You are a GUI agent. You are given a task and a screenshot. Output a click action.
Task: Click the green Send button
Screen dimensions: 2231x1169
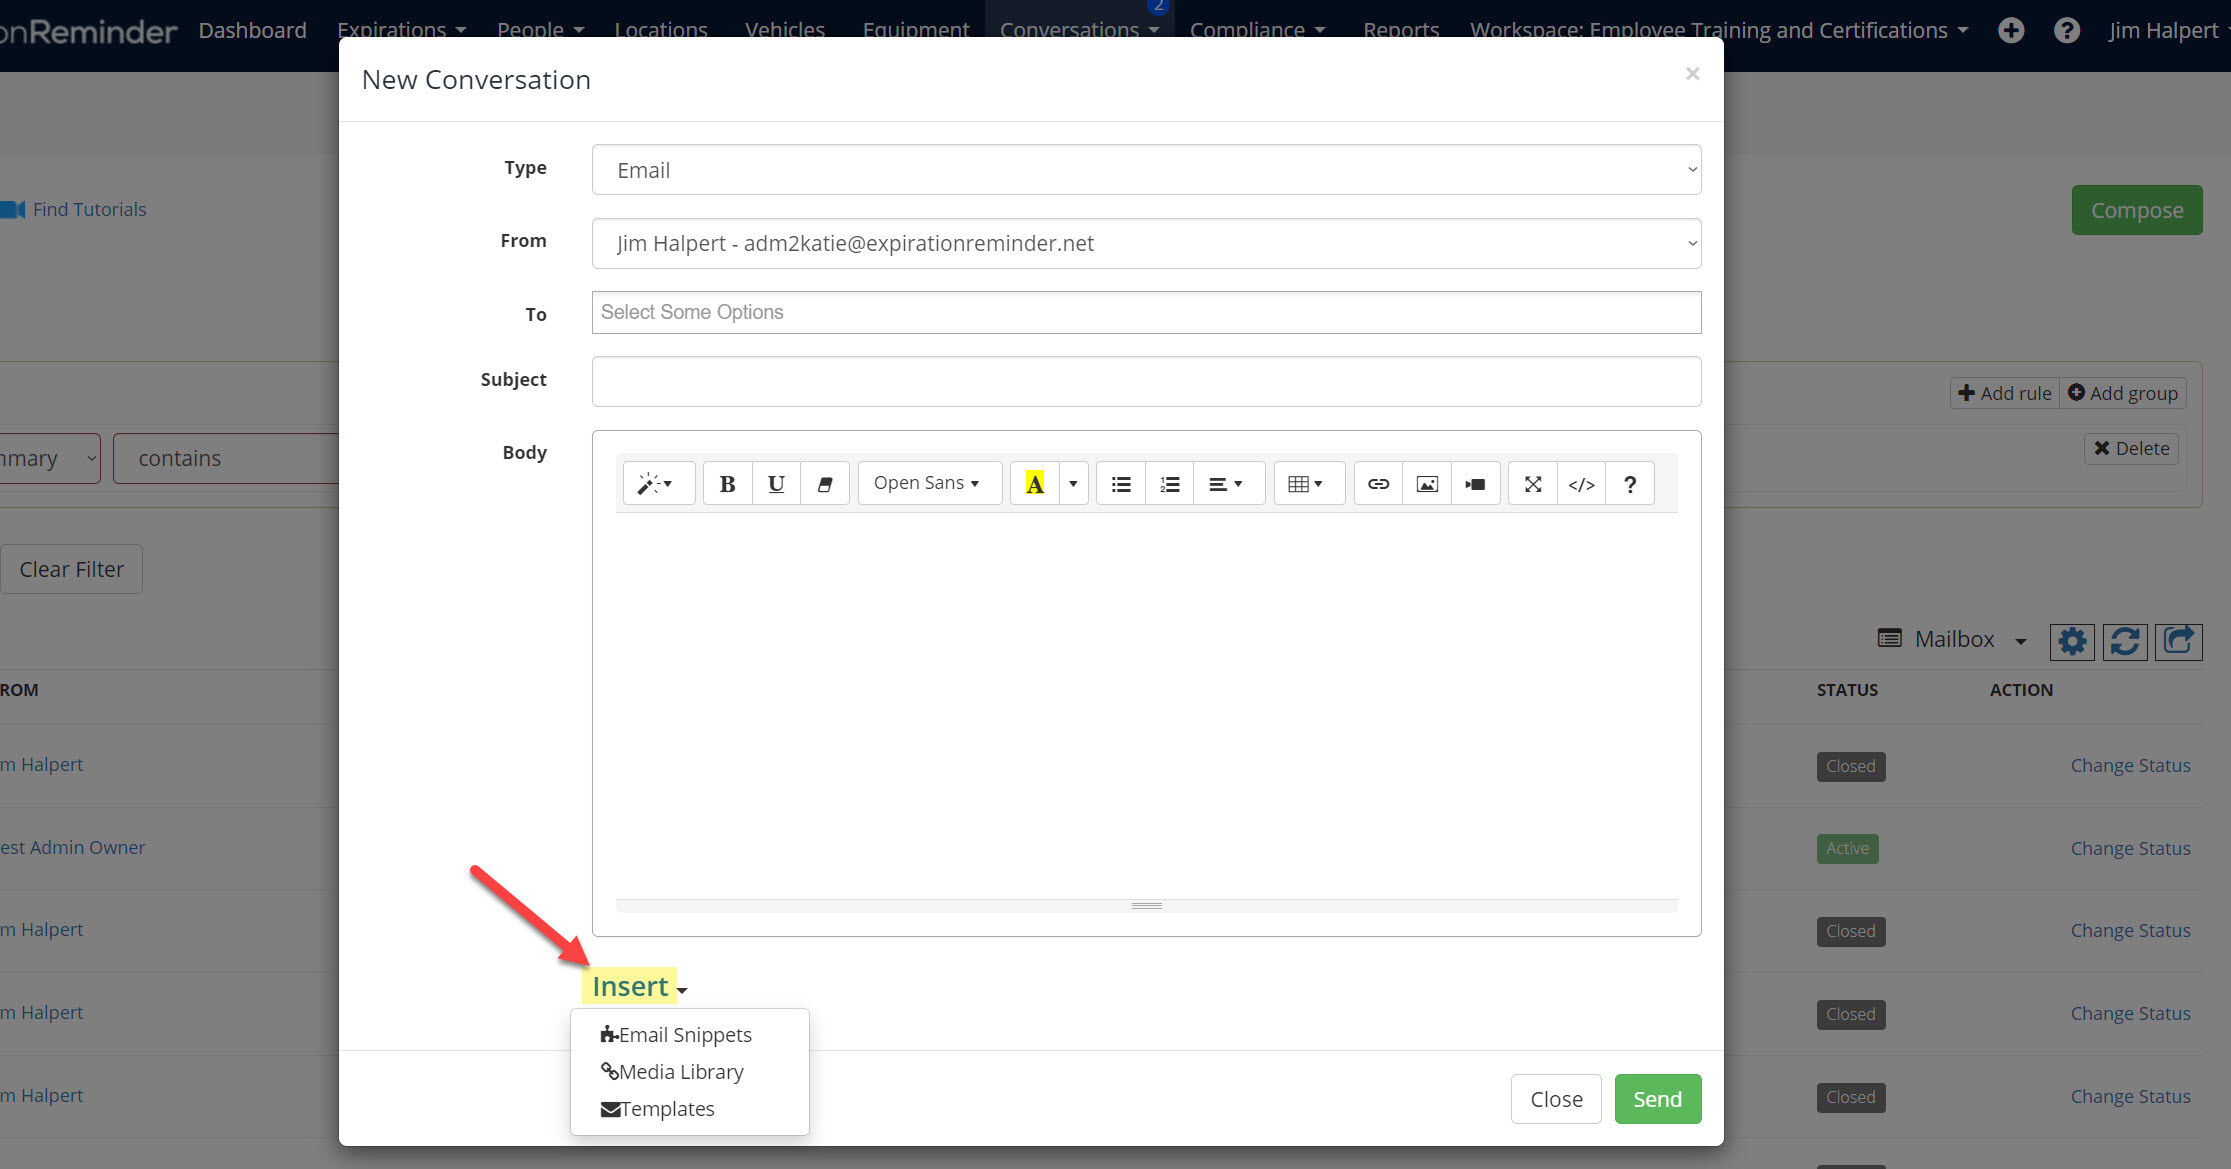click(x=1657, y=1098)
